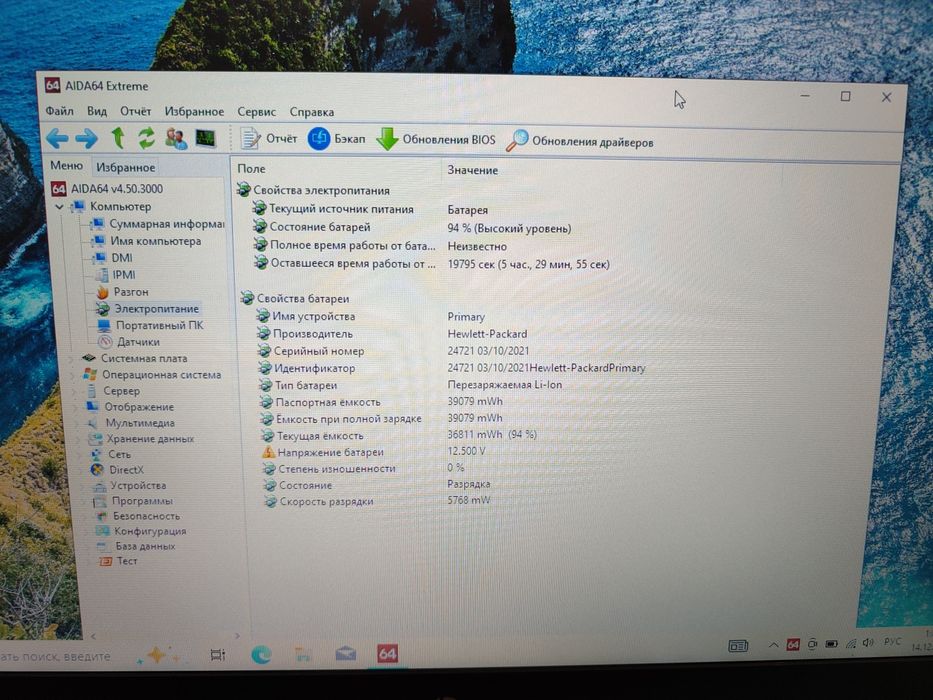
Task: Switch to the Меню tab
Action: 66,165
